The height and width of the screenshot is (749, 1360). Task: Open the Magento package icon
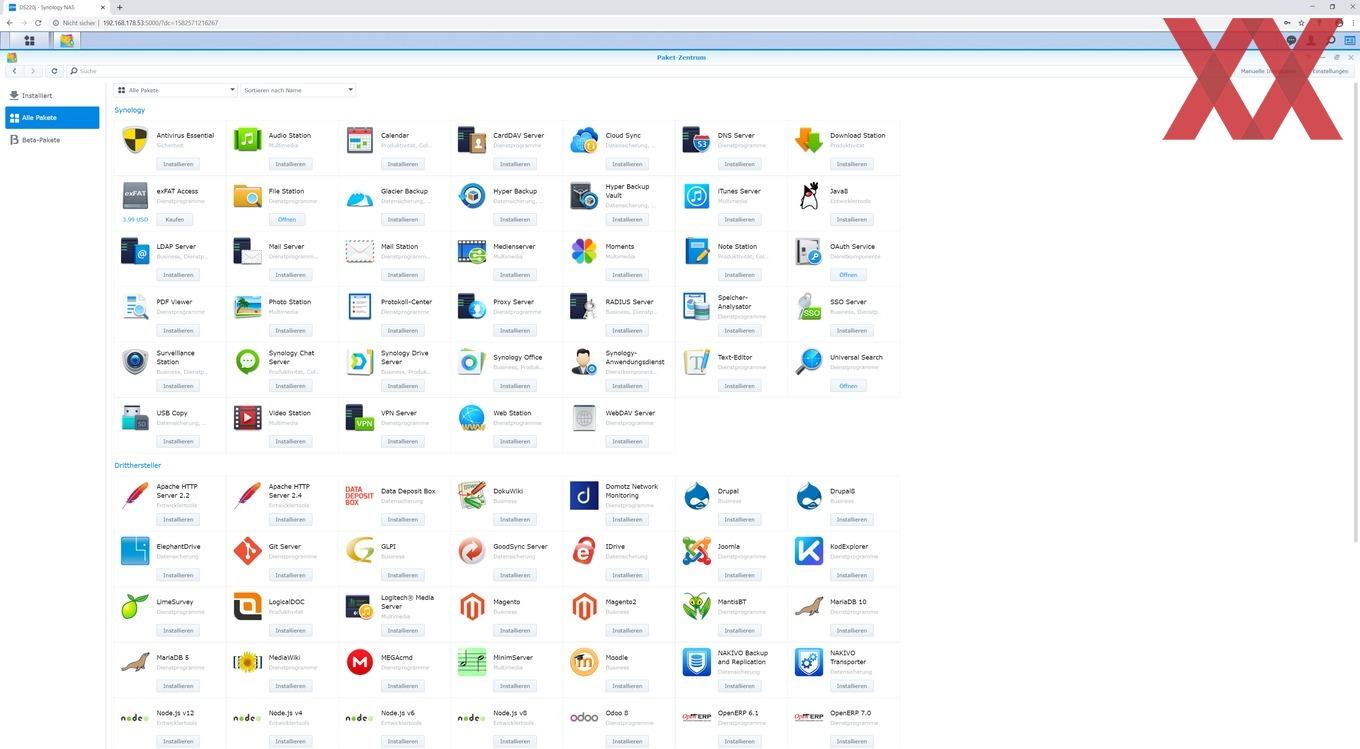[x=472, y=606]
